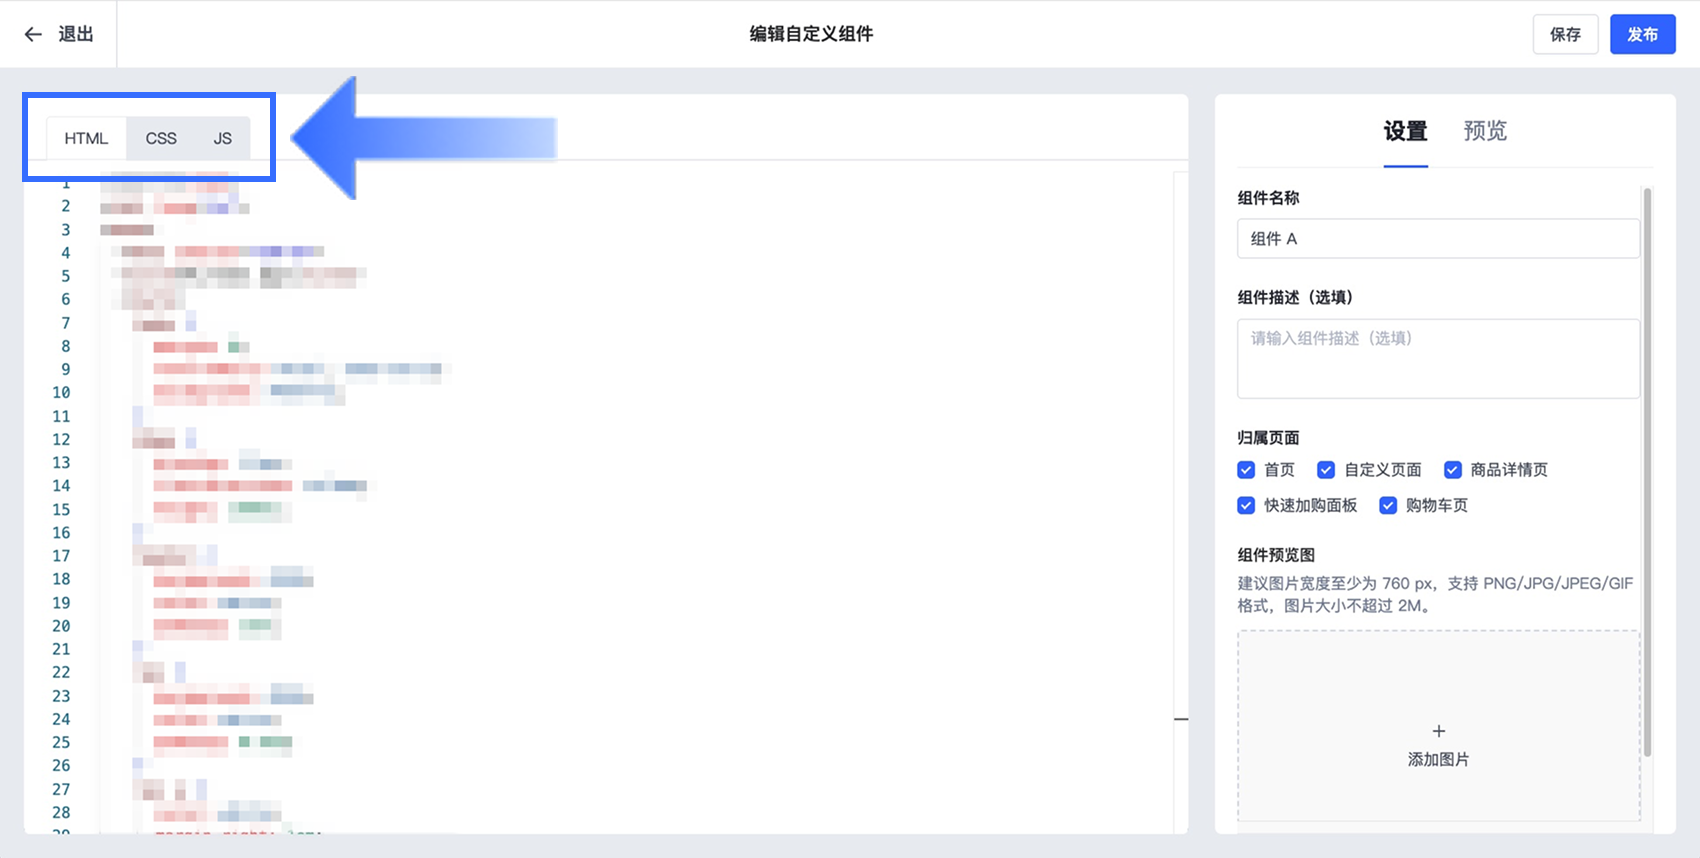
Task: Uncheck the 首页 checkbox
Action: [1246, 470]
